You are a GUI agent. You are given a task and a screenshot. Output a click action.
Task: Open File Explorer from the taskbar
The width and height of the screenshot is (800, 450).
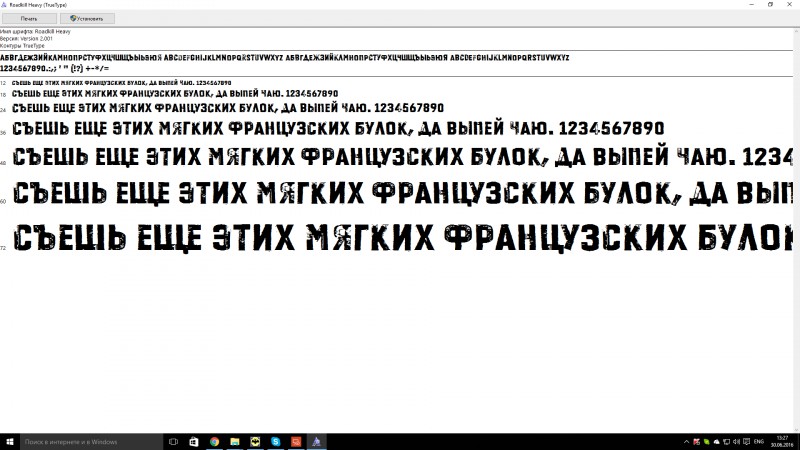coord(235,442)
